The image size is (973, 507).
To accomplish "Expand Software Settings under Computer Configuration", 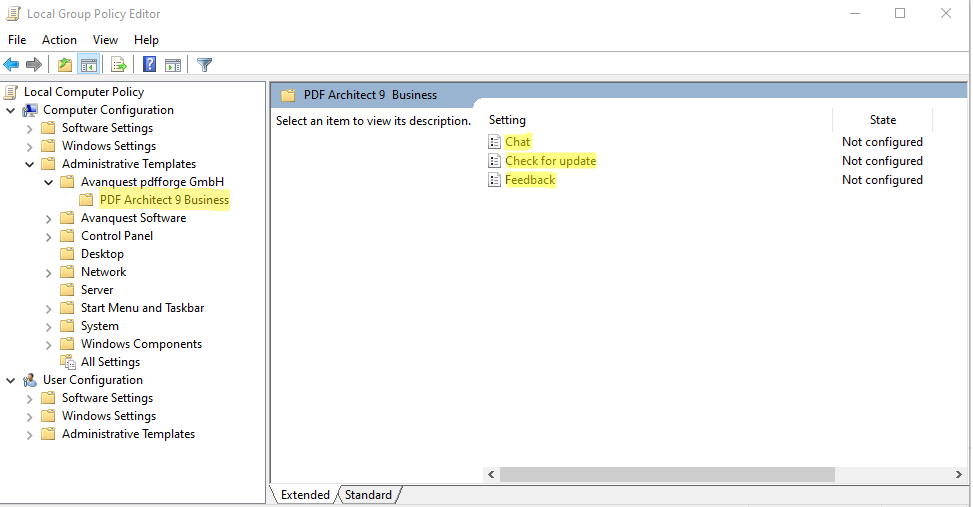I will point(29,129).
